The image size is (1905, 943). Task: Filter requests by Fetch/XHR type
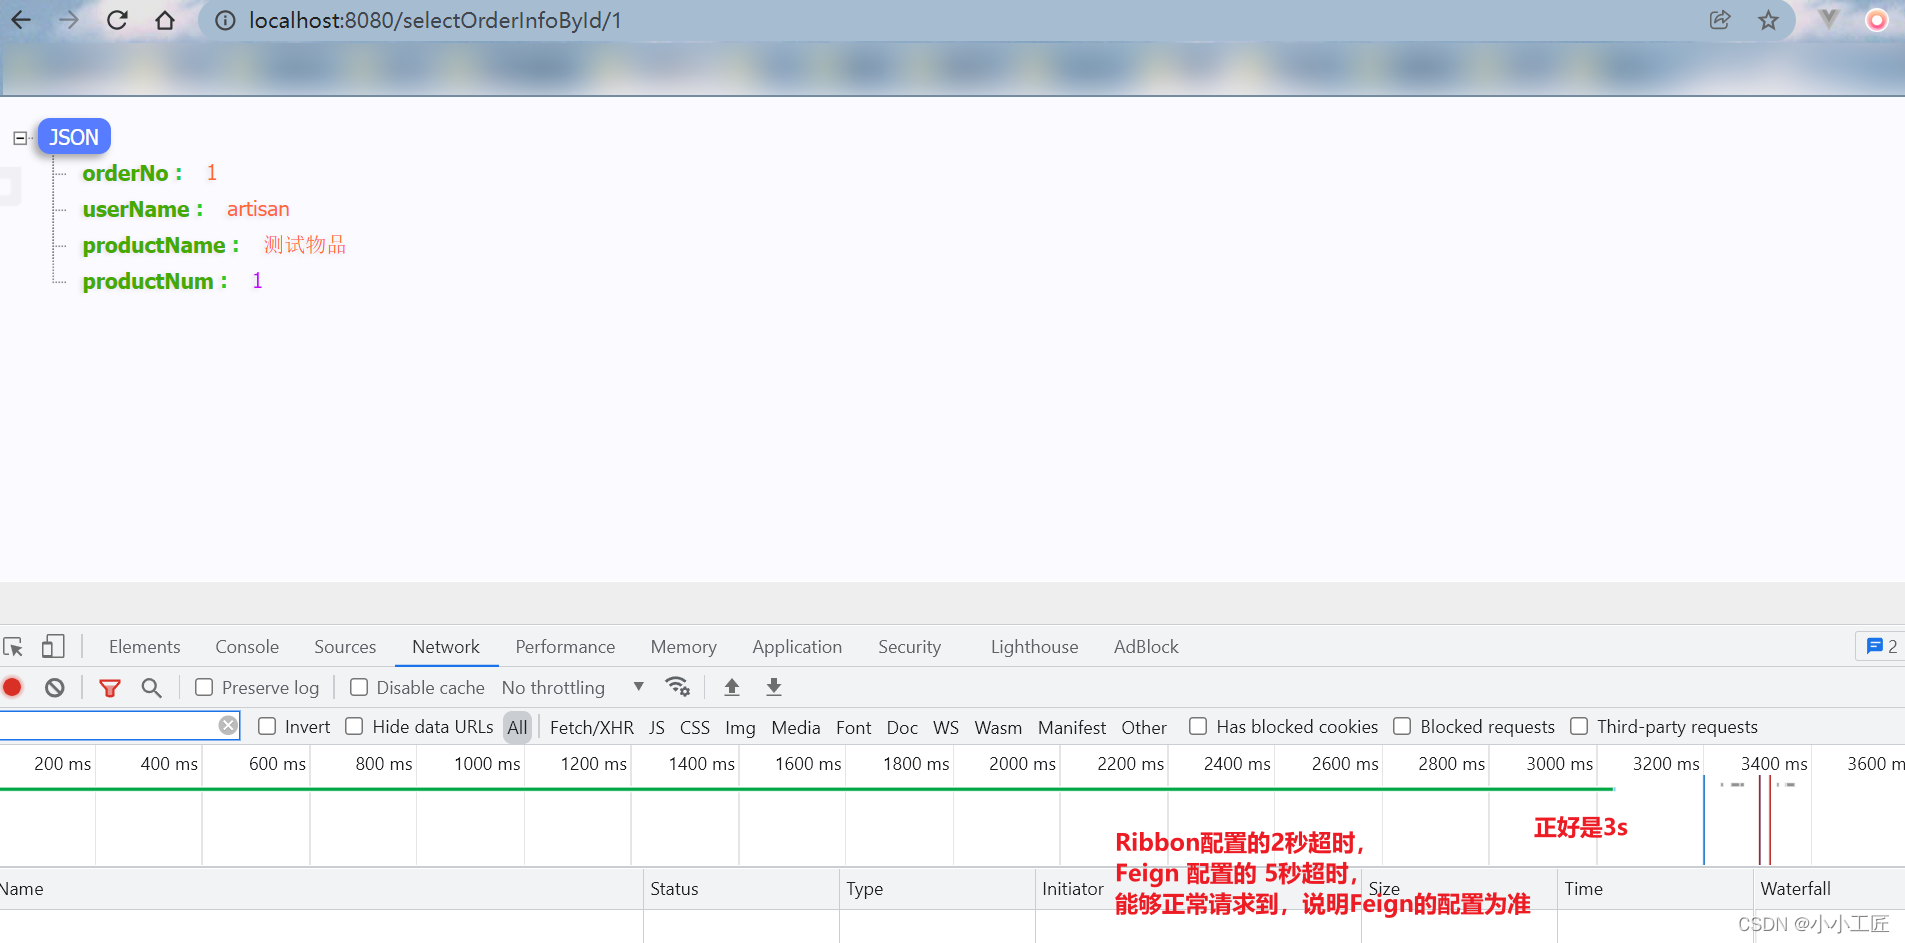[591, 727]
